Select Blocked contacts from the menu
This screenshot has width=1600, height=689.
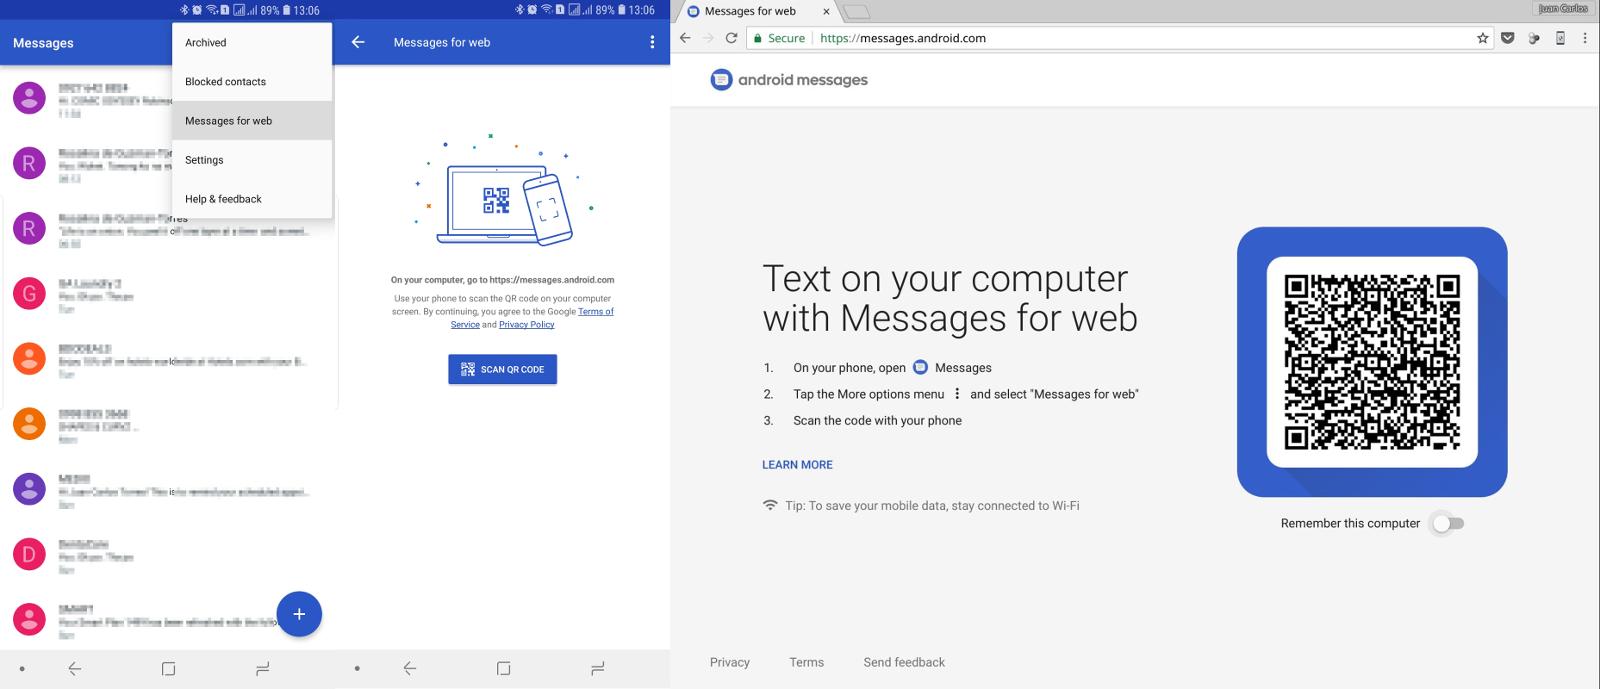(x=252, y=81)
